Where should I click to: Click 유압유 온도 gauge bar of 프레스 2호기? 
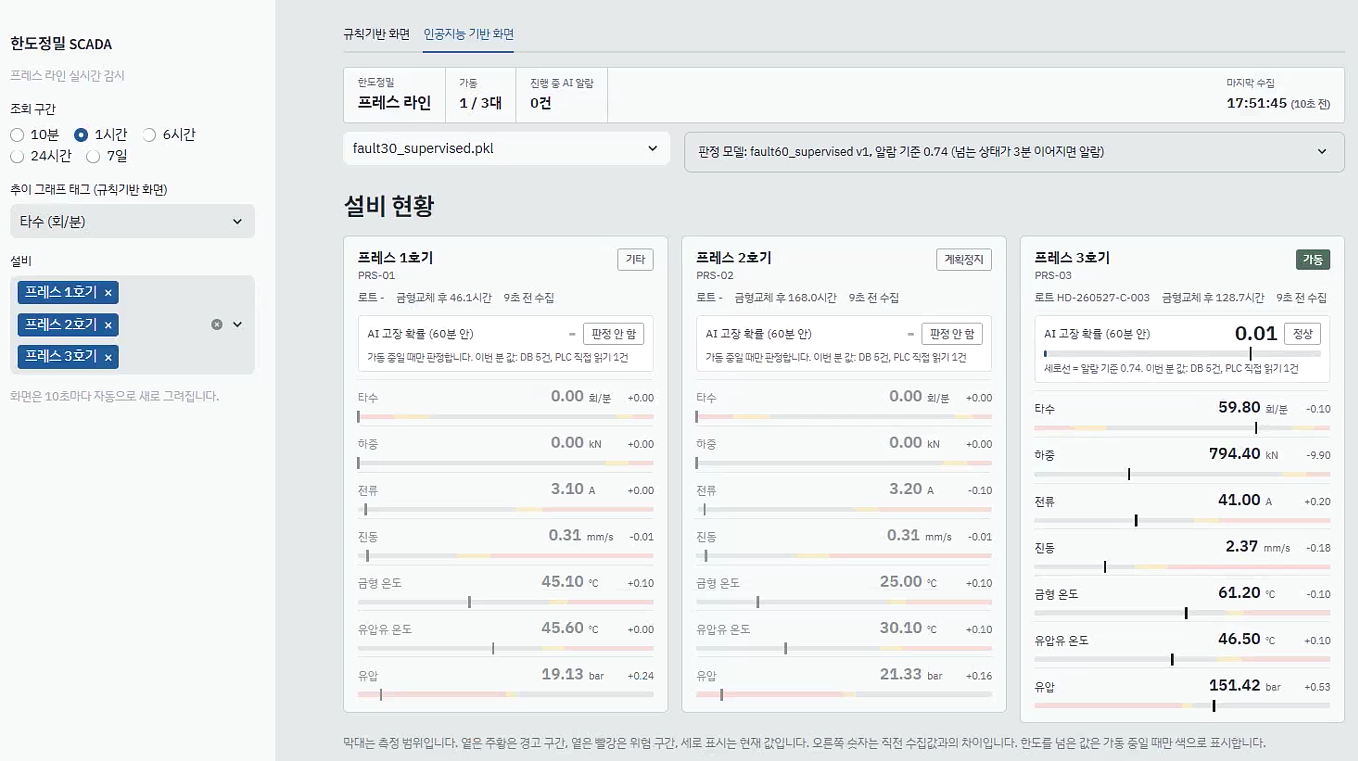[844, 648]
